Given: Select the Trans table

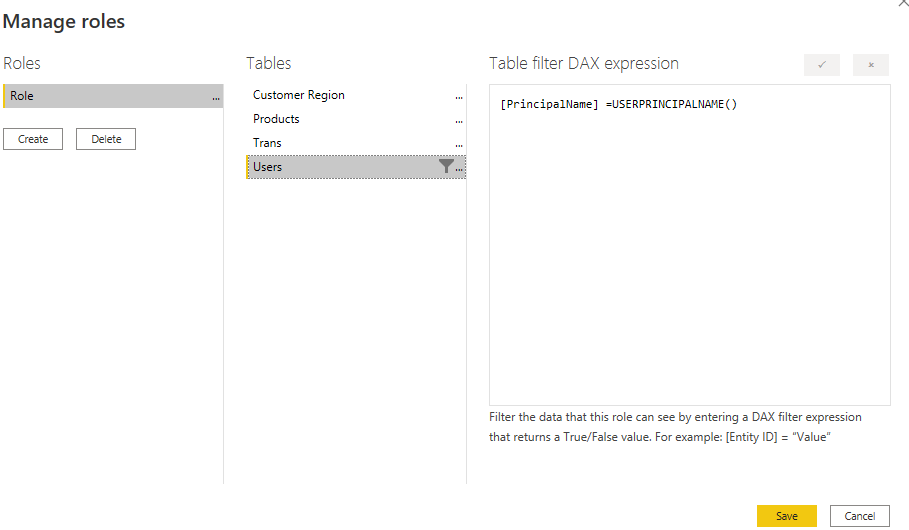Looking at the screenshot, I should pos(356,143).
